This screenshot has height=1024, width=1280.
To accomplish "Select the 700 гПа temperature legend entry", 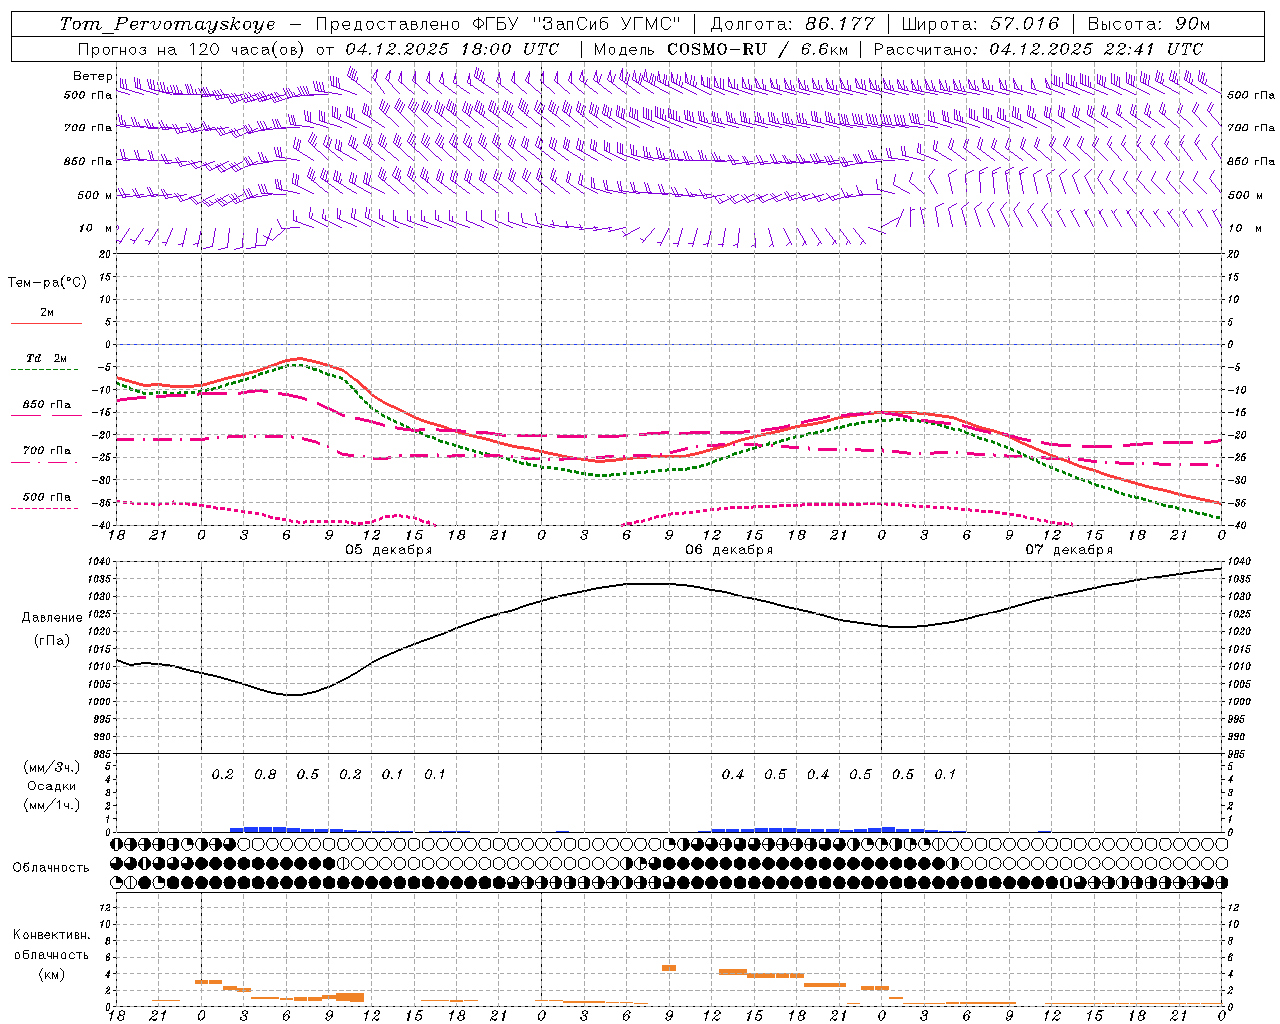I will [x=47, y=451].
